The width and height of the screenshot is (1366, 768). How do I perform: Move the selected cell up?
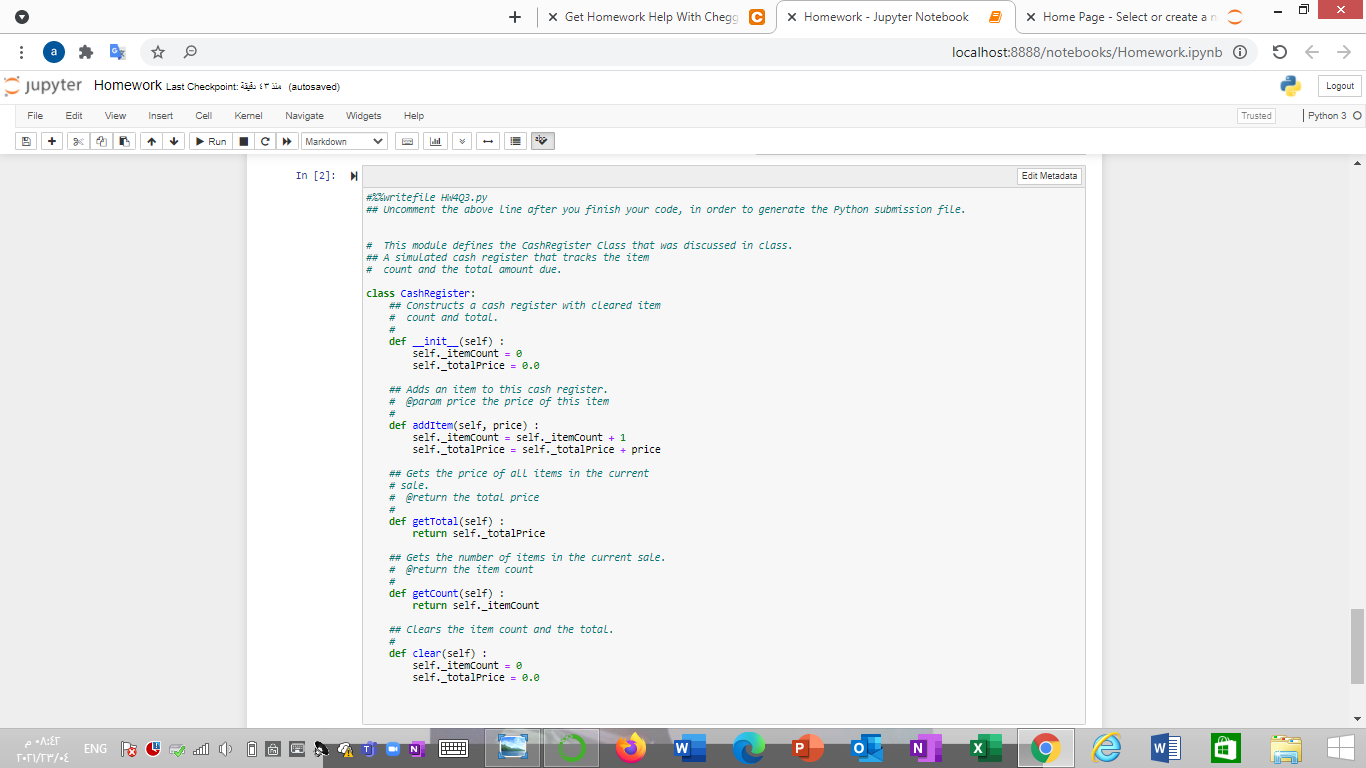pos(151,142)
